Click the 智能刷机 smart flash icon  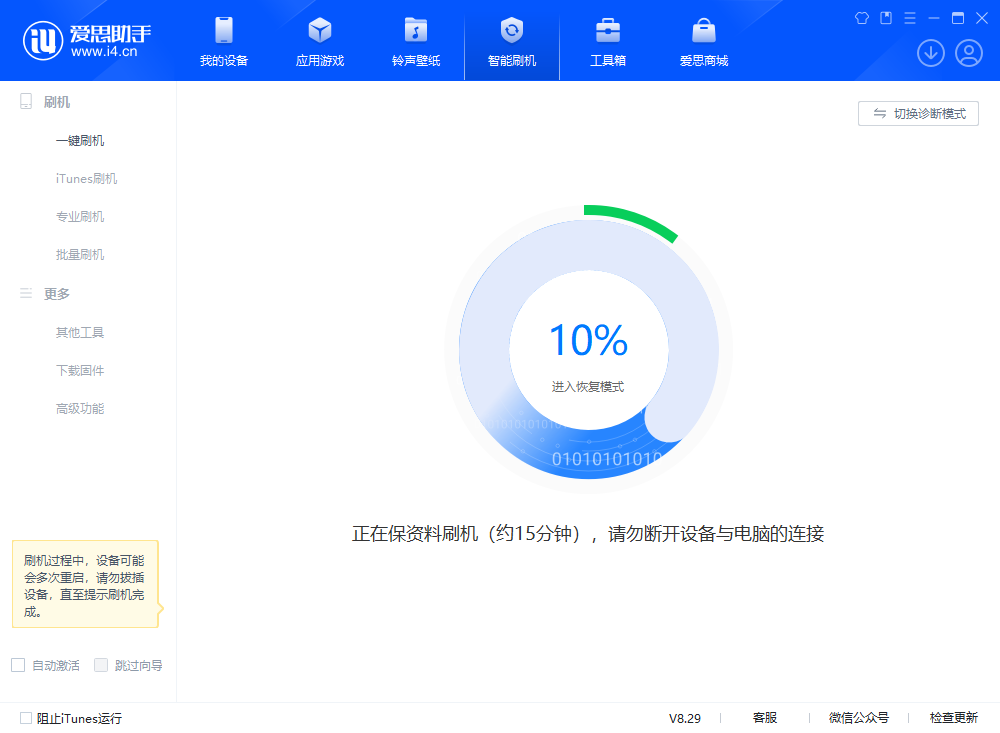click(512, 40)
